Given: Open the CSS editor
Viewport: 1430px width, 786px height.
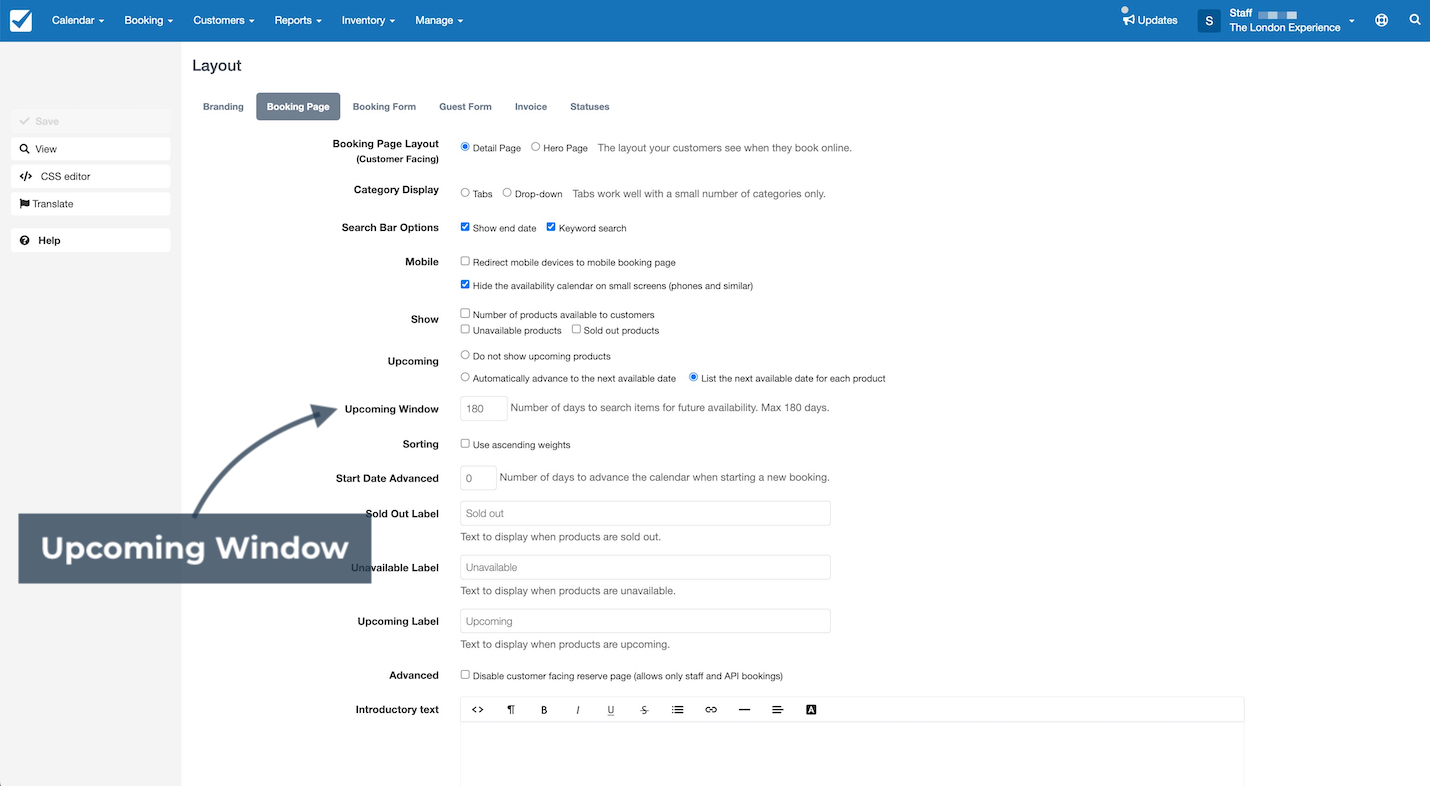Looking at the screenshot, I should [91, 176].
